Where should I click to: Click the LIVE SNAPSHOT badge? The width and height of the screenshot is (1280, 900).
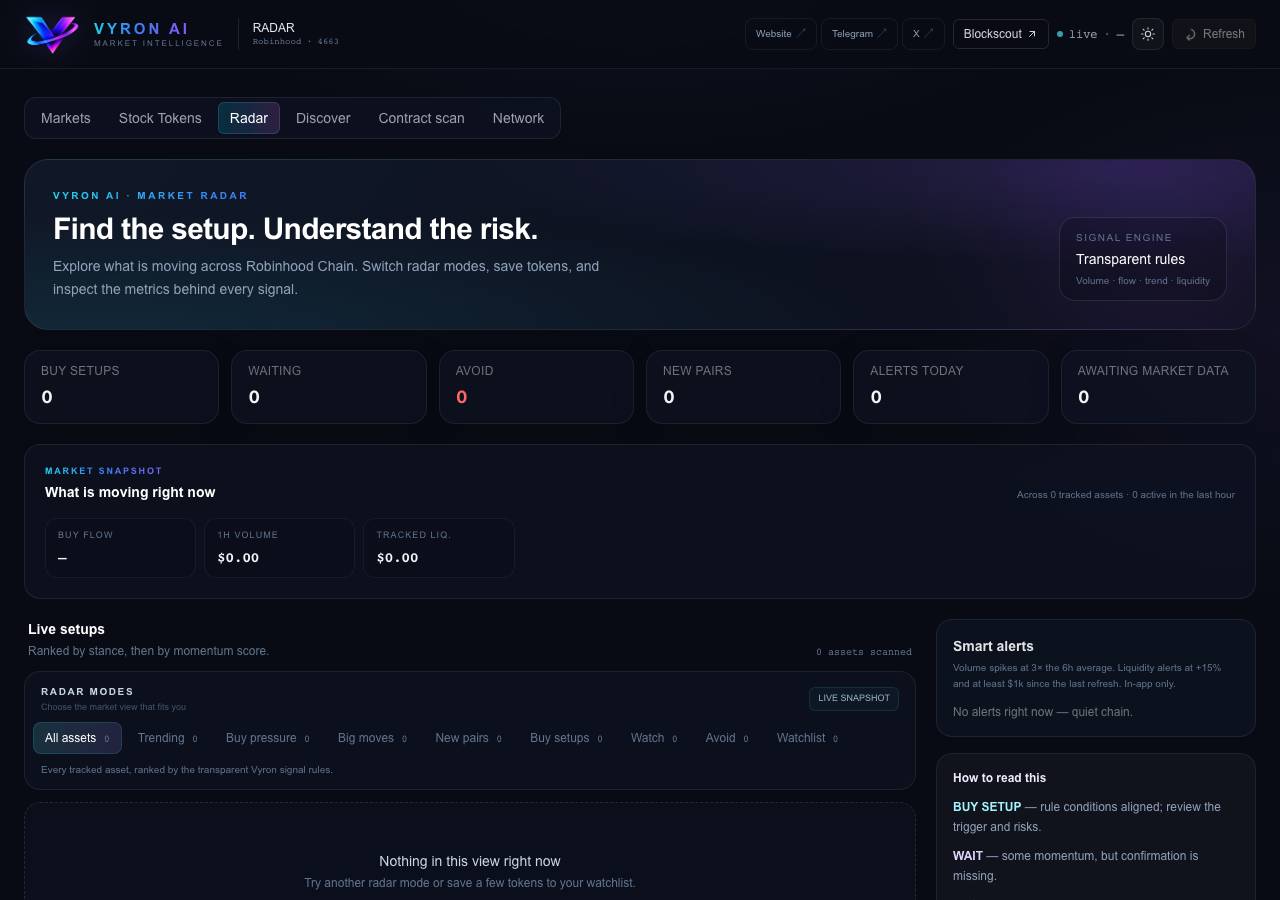[854, 698]
